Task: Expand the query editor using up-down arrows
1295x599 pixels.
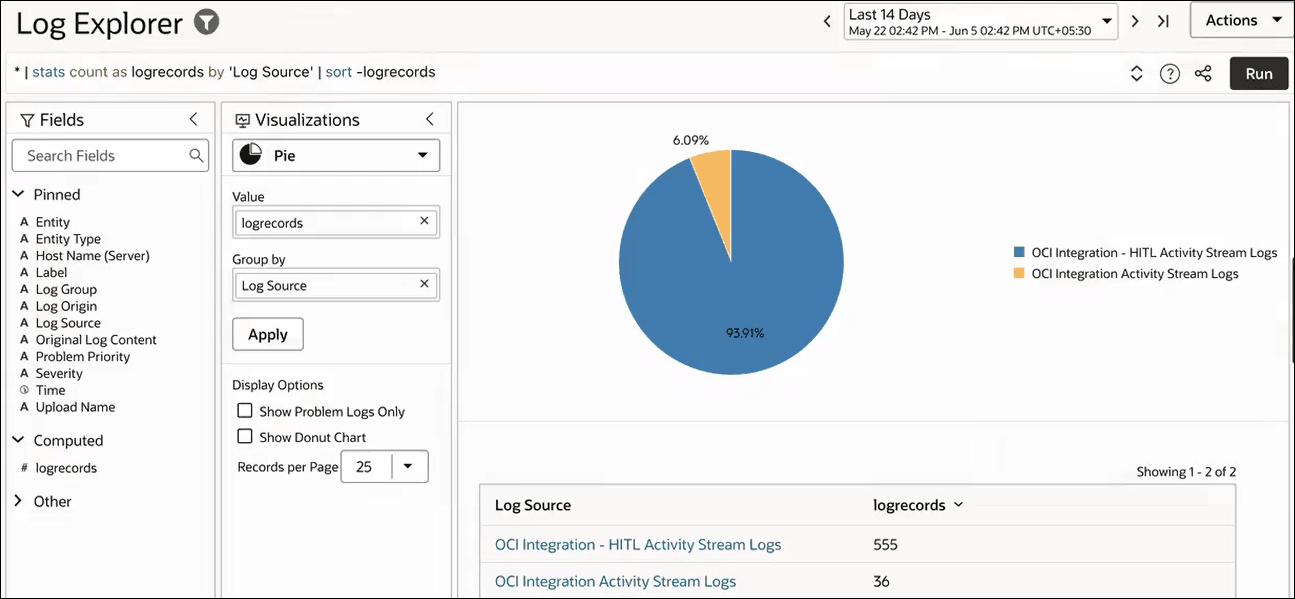Action: click(1136, 74)
